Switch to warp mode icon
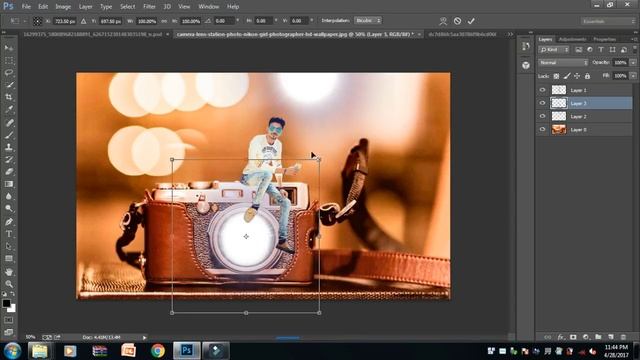640x360 pixels. tap(443, 21)
